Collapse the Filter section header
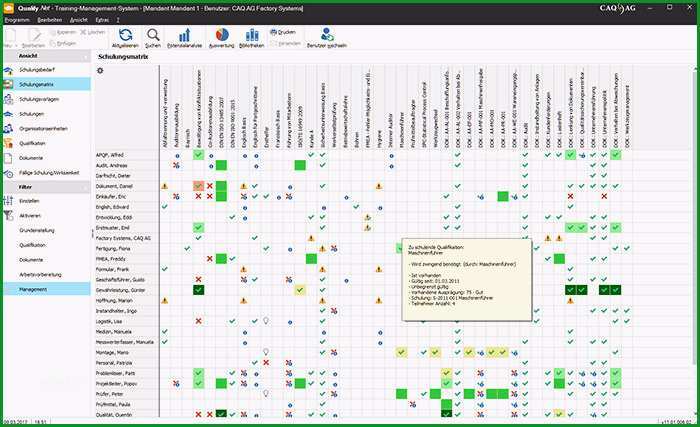 click(46, 187)
